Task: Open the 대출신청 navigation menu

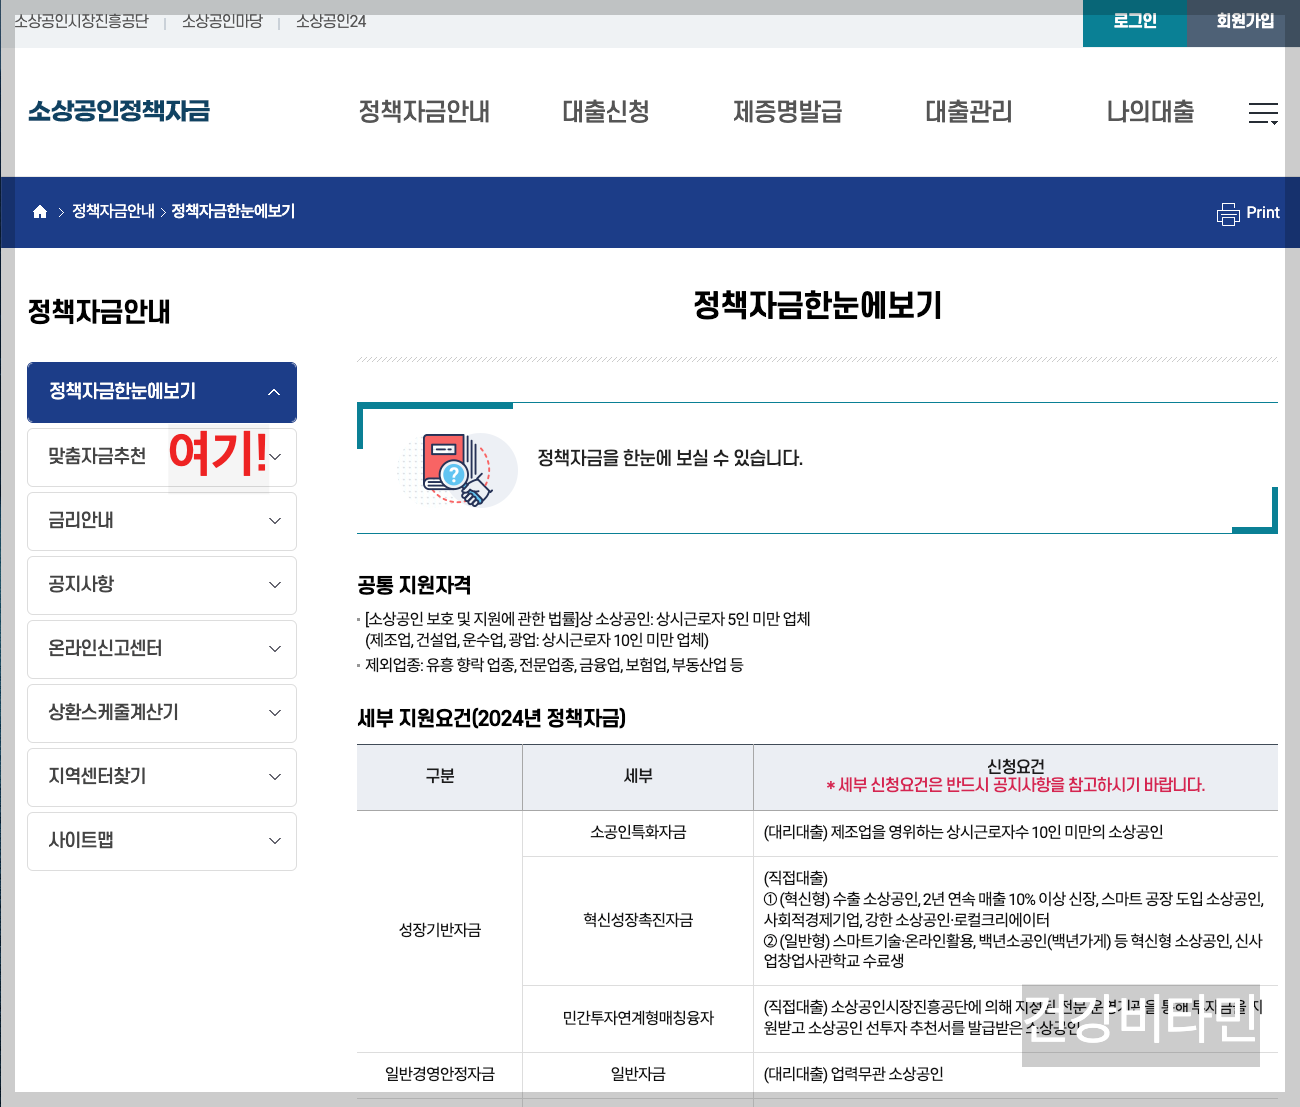Action: [605, 112]
